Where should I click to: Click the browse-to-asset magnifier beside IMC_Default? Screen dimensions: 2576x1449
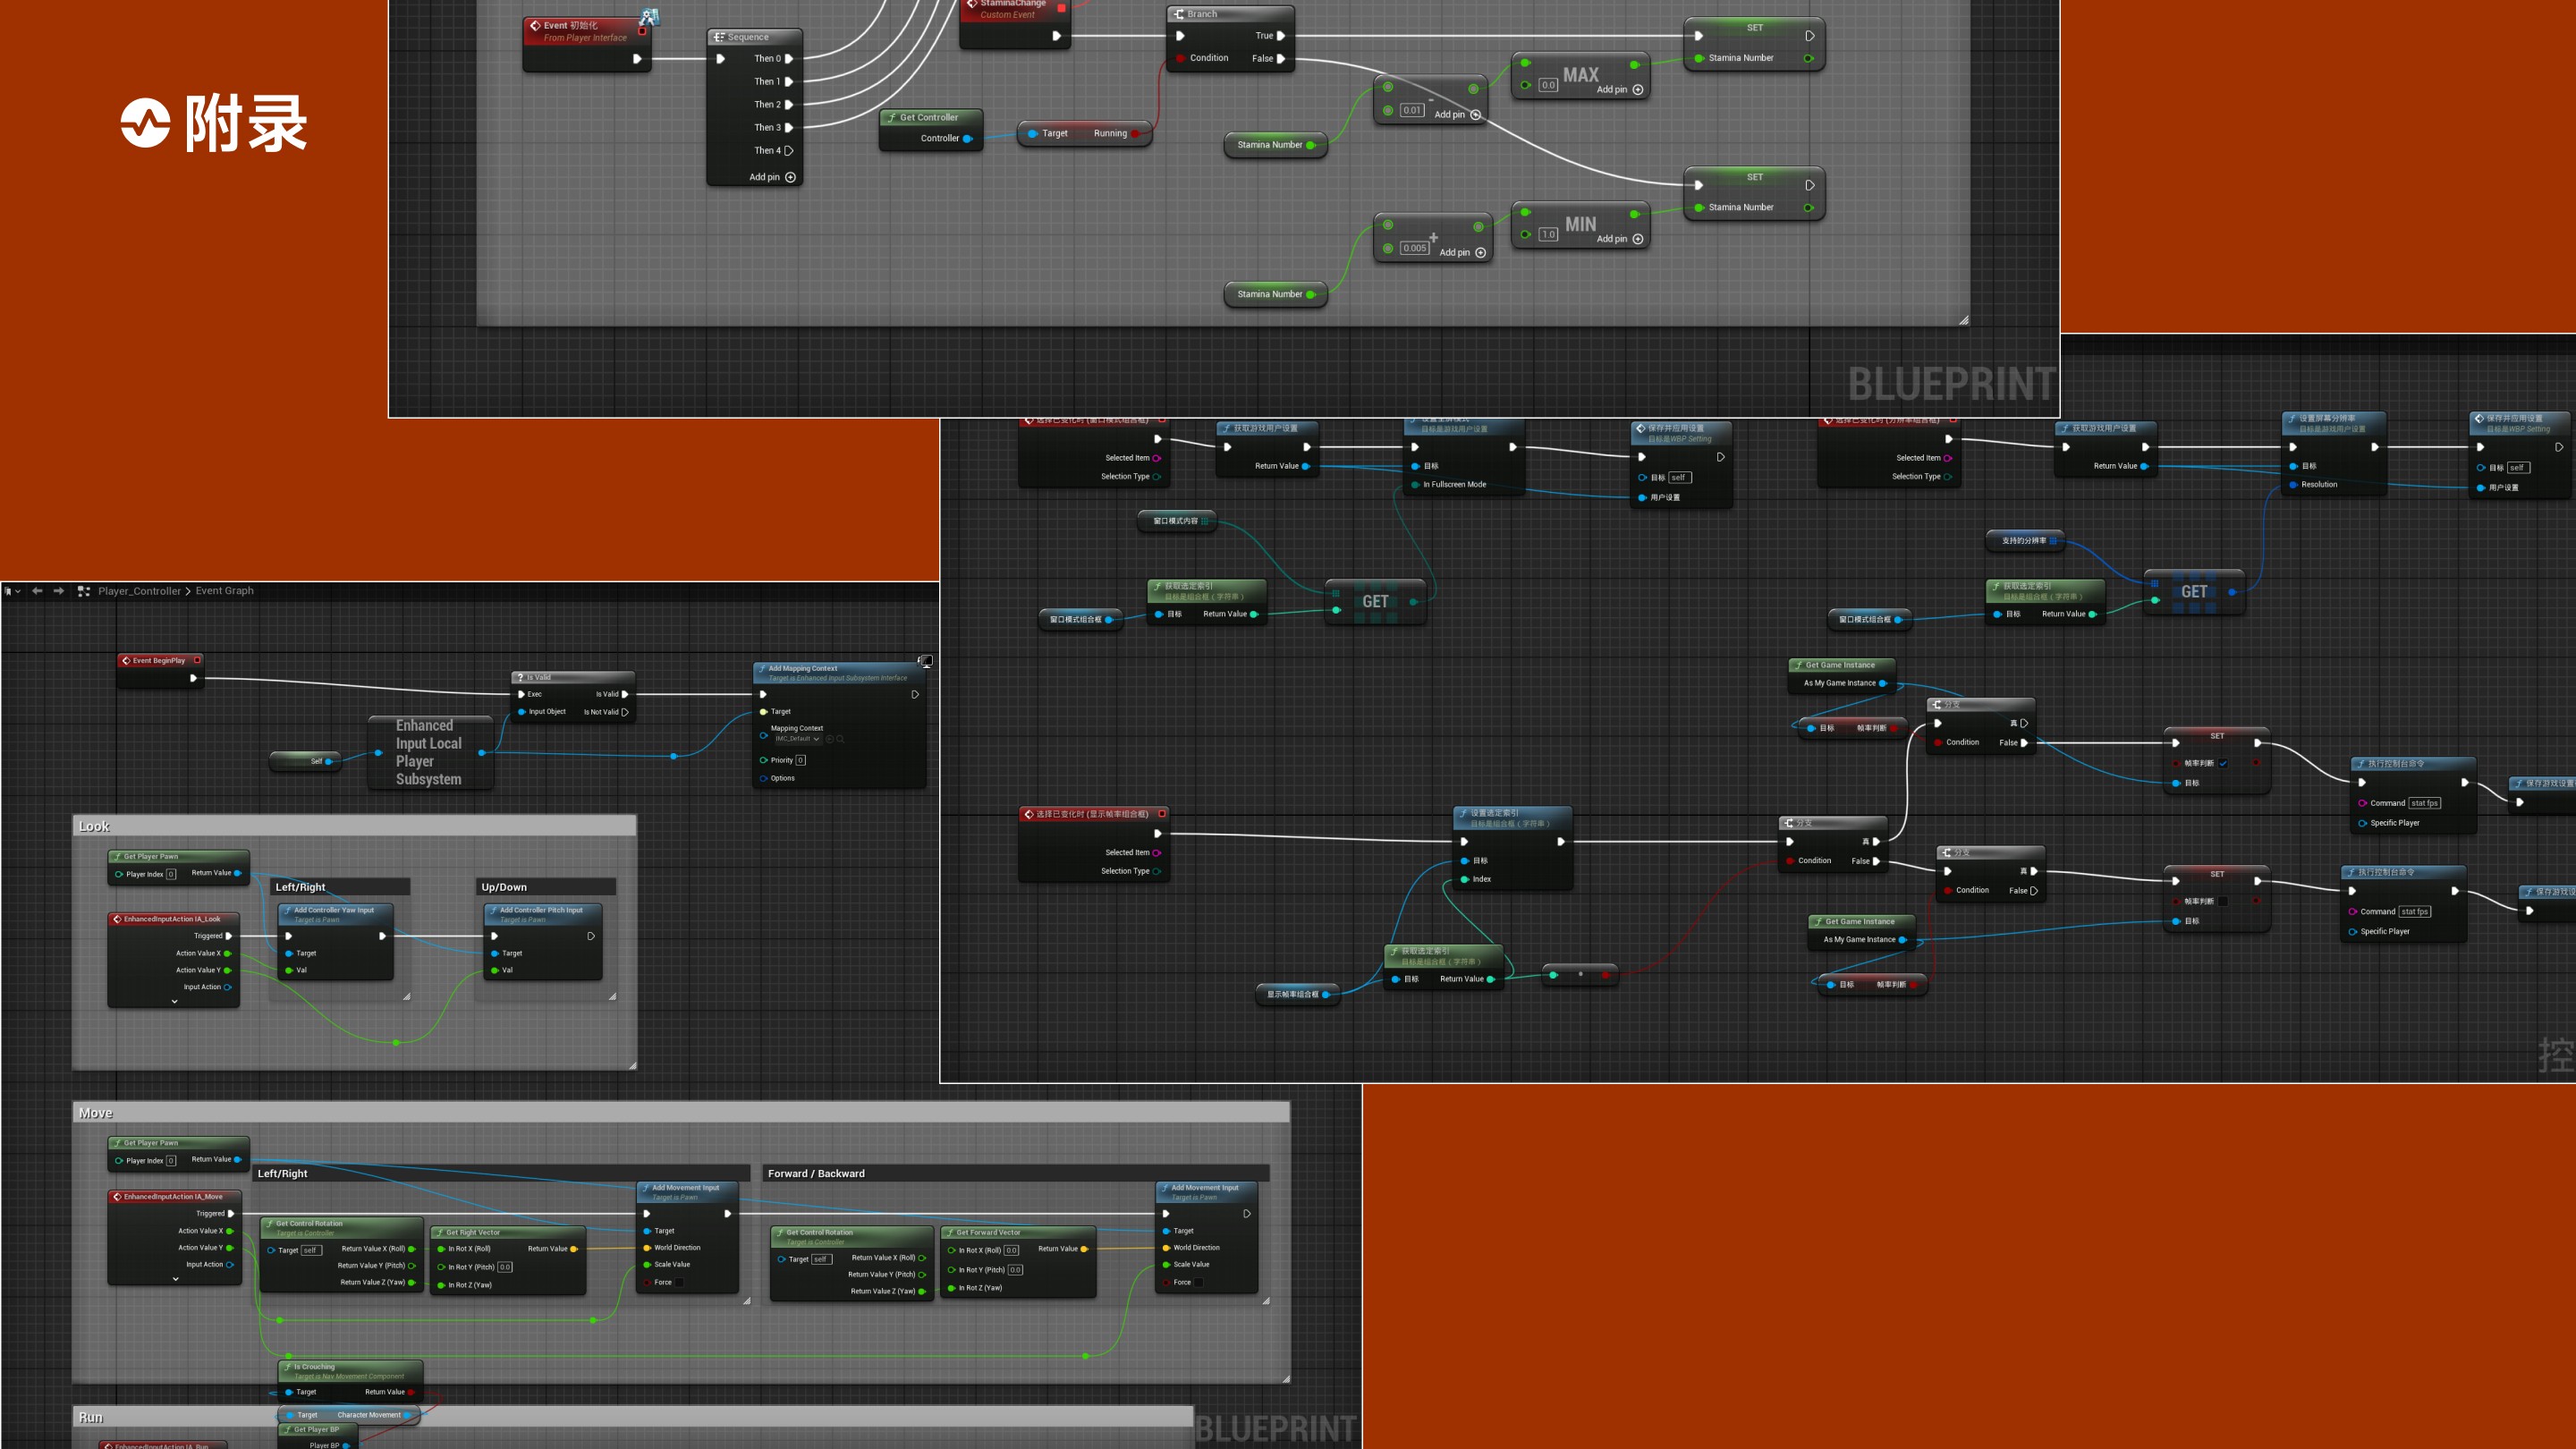(840, 739)
